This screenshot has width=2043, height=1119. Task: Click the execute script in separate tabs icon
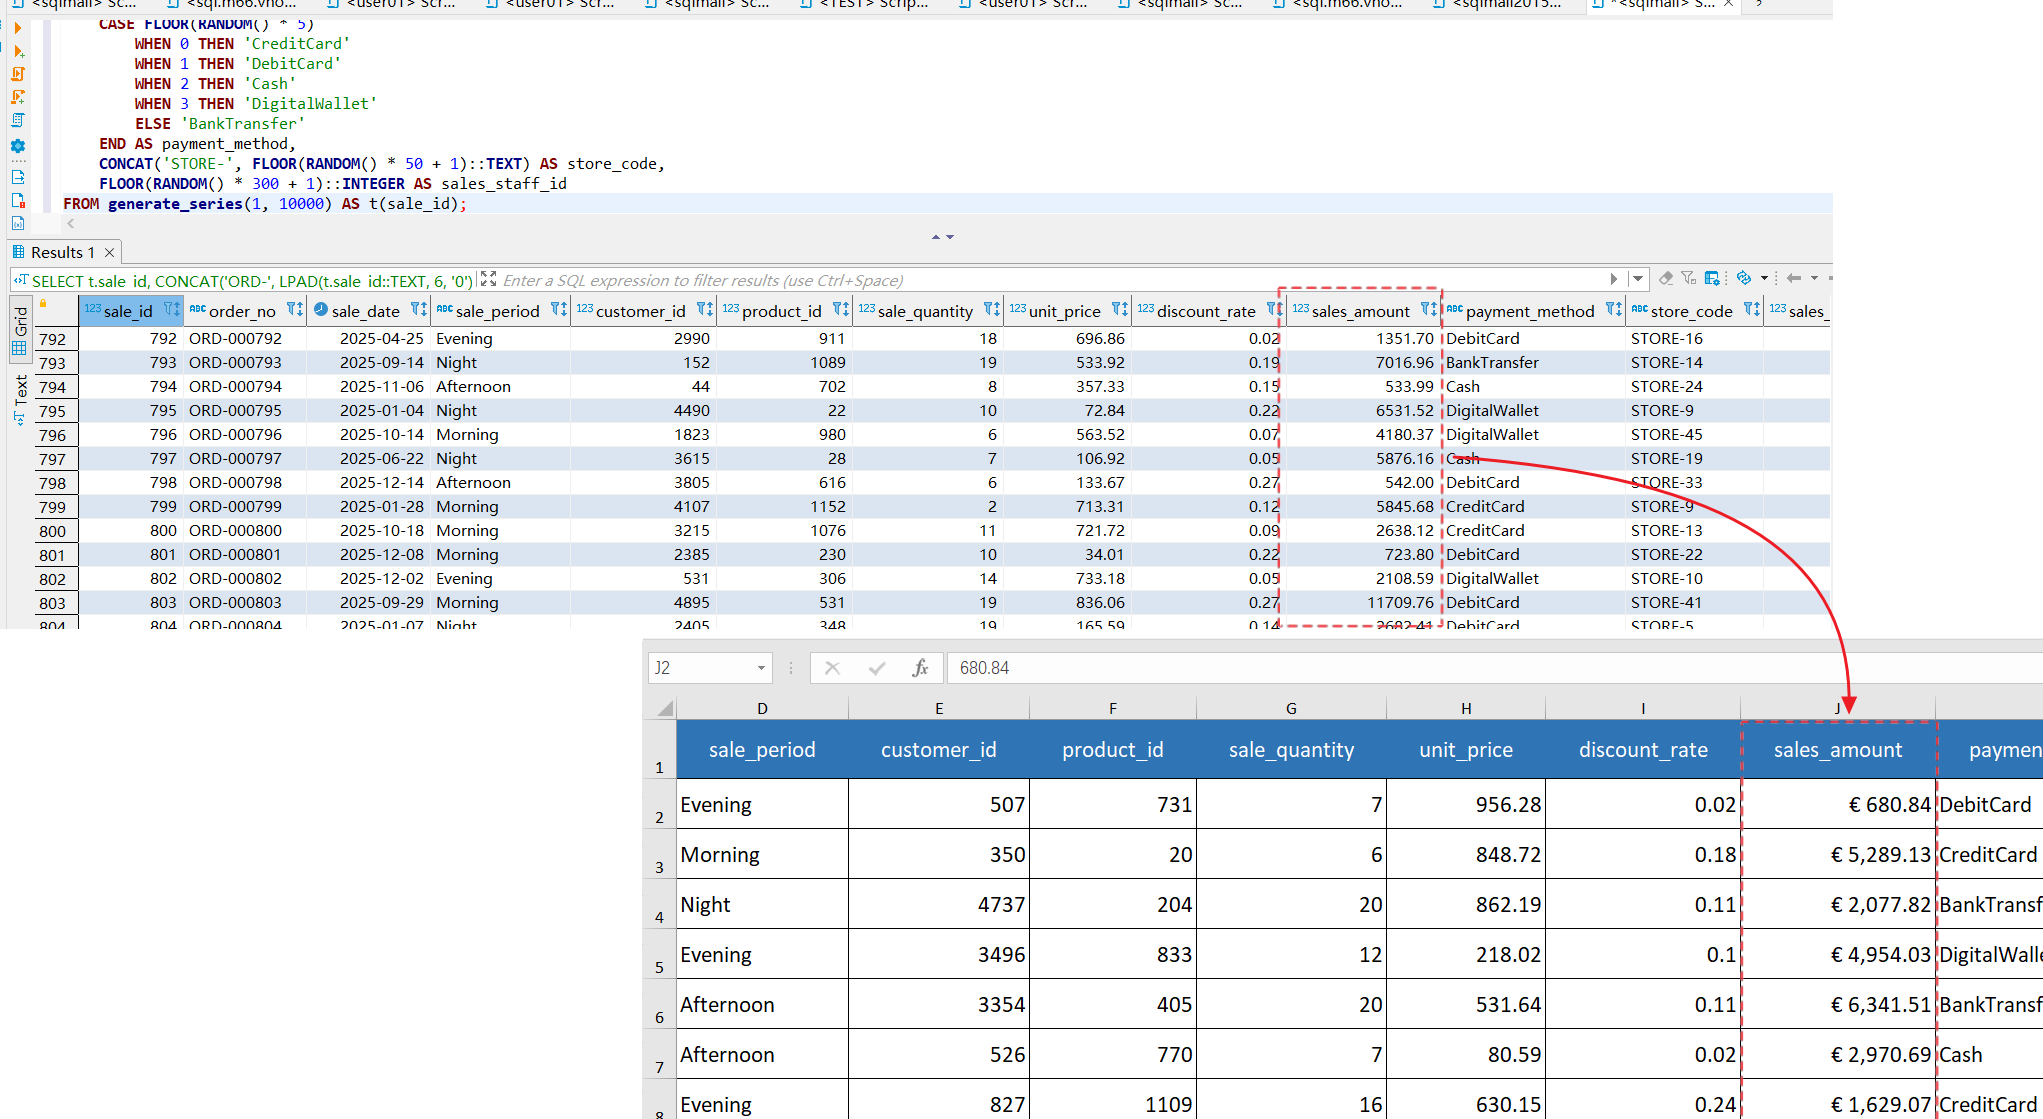click(18, 97)
